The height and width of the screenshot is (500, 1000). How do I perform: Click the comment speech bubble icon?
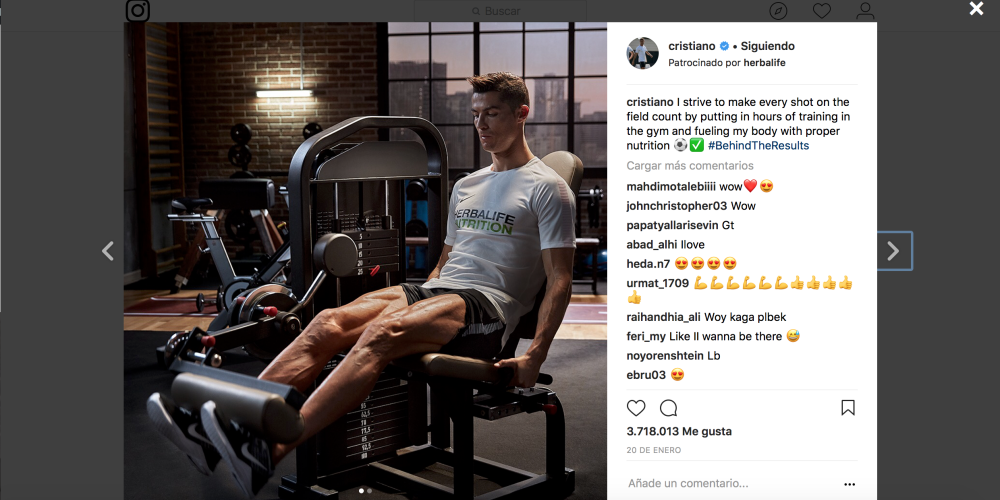668,408
